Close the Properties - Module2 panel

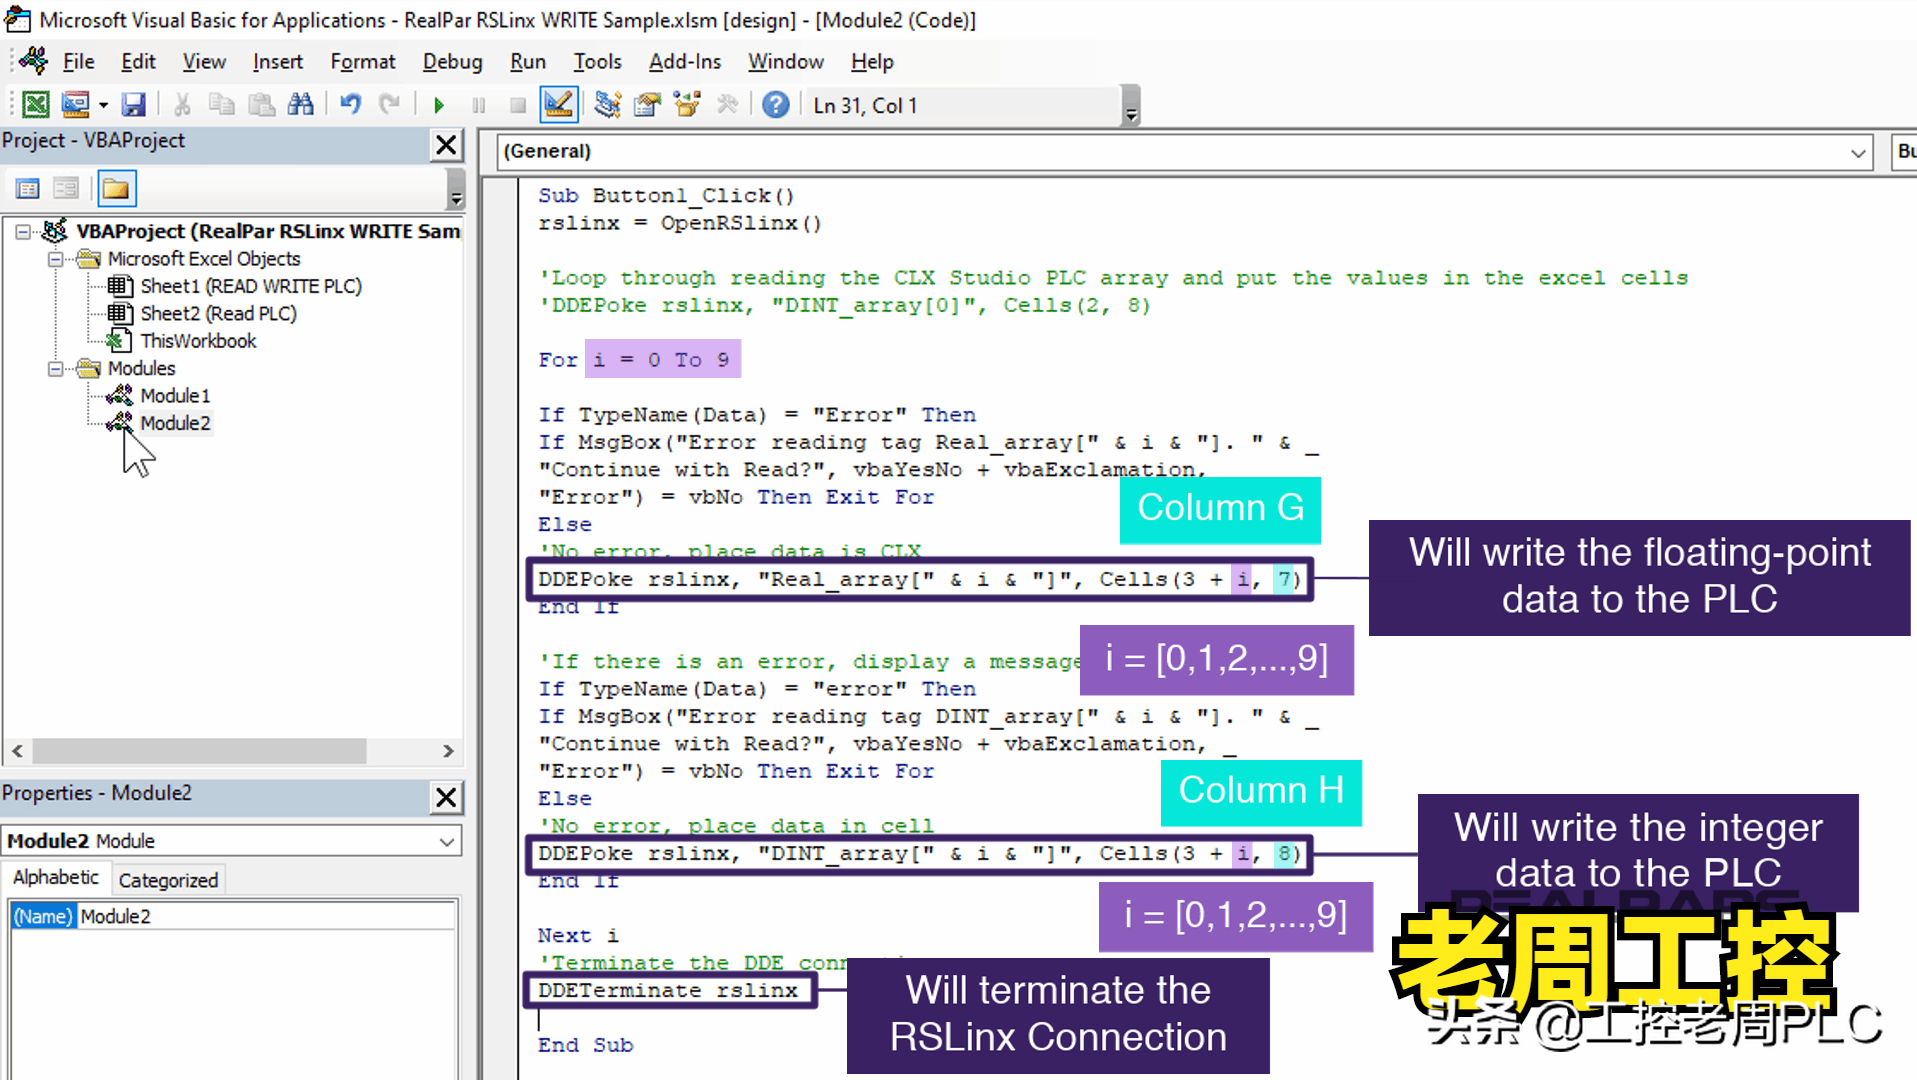(446, 797)
